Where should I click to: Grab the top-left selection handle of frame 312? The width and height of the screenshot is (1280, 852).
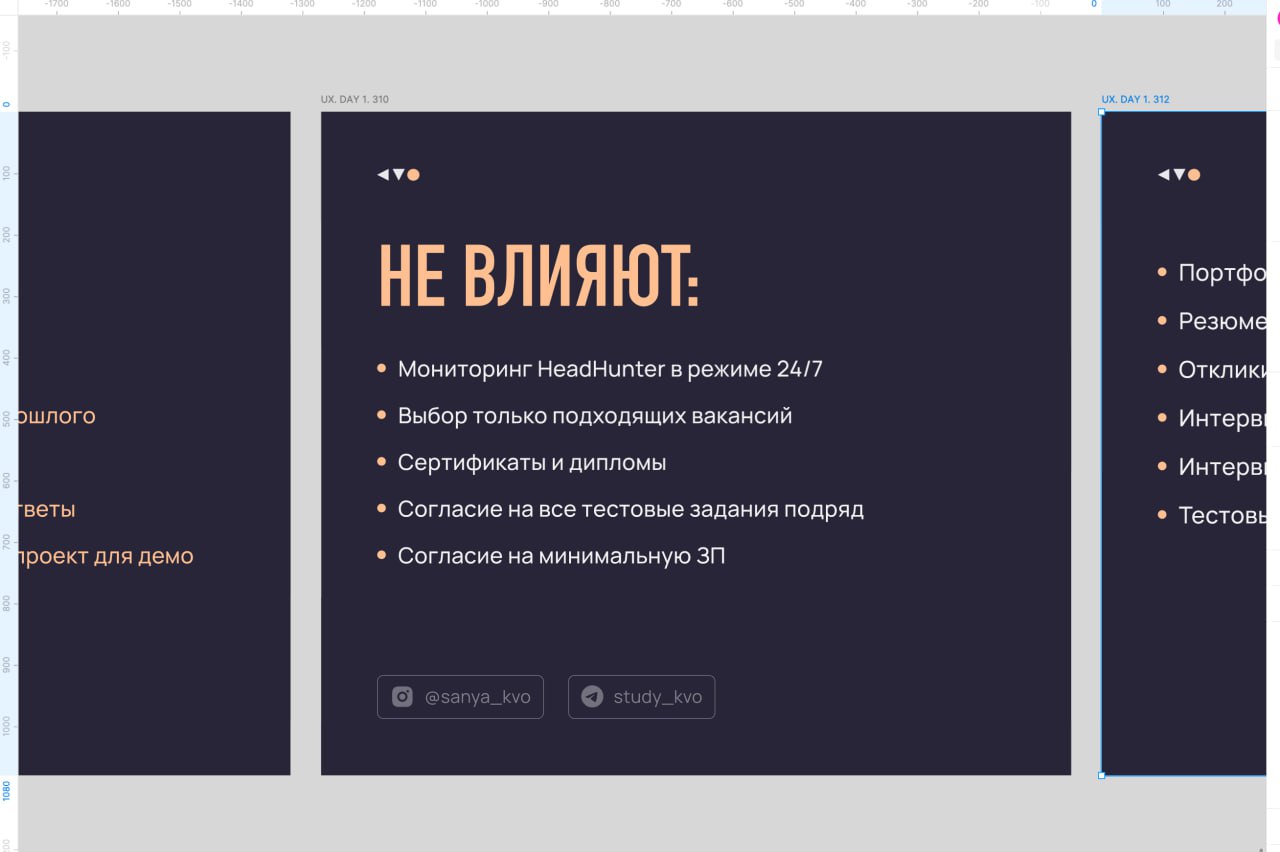(1102, 112)
